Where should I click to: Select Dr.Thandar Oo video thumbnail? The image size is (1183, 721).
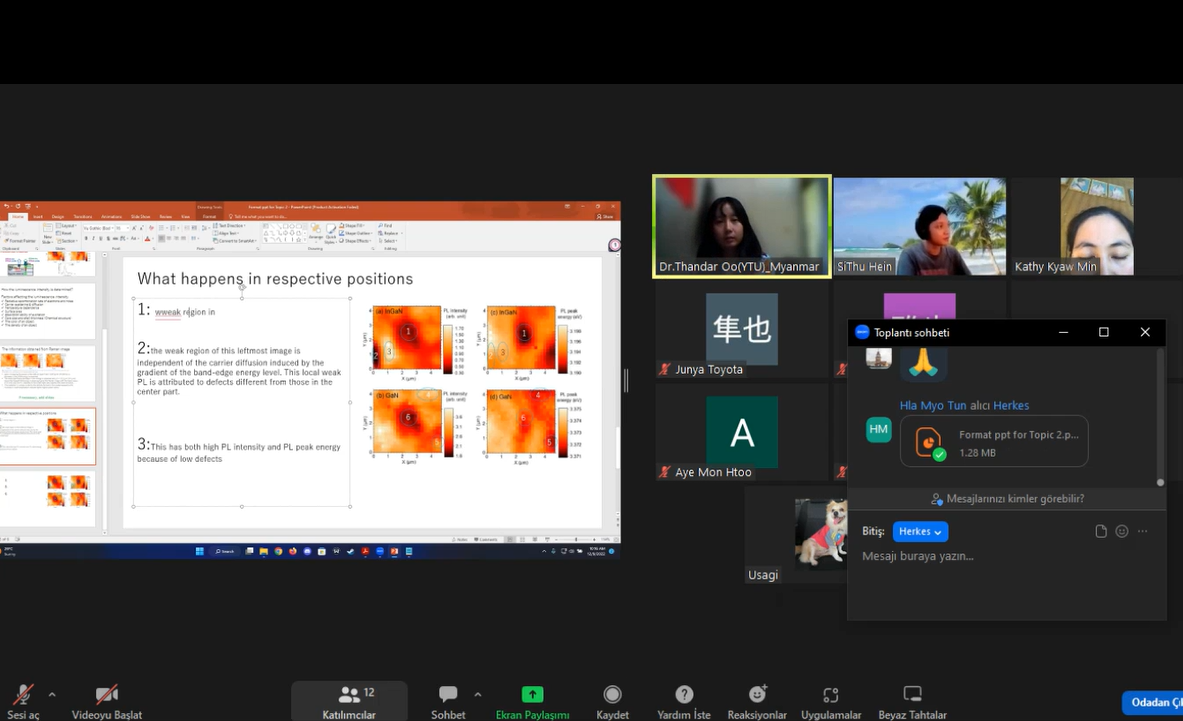coord(741,226)
